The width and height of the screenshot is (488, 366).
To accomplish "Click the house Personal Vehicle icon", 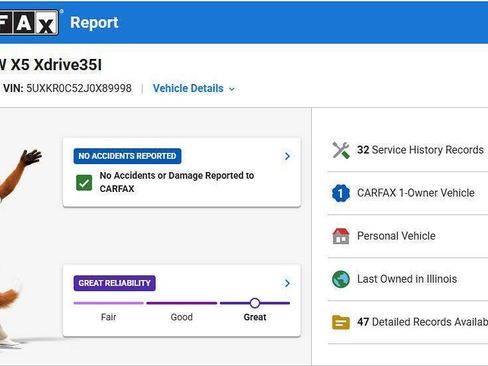I will click(341, 236).
